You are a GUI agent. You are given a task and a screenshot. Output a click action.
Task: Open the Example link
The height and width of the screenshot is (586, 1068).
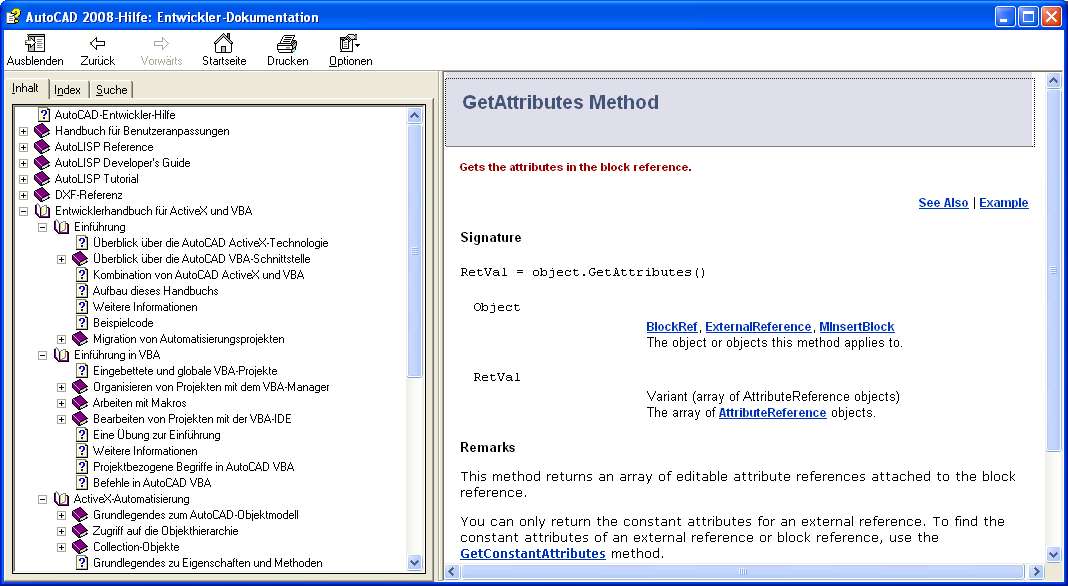click(1003, 202)
